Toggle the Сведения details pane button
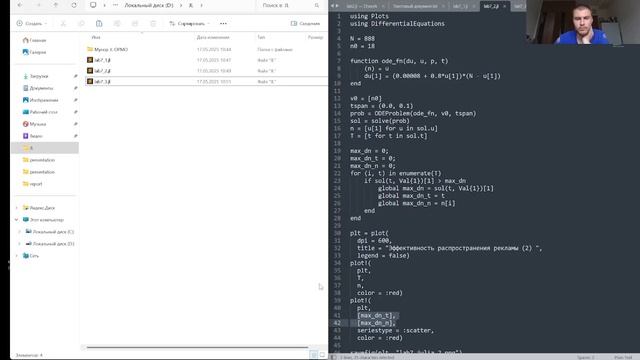640x360 pixels. tap(305, 24)
